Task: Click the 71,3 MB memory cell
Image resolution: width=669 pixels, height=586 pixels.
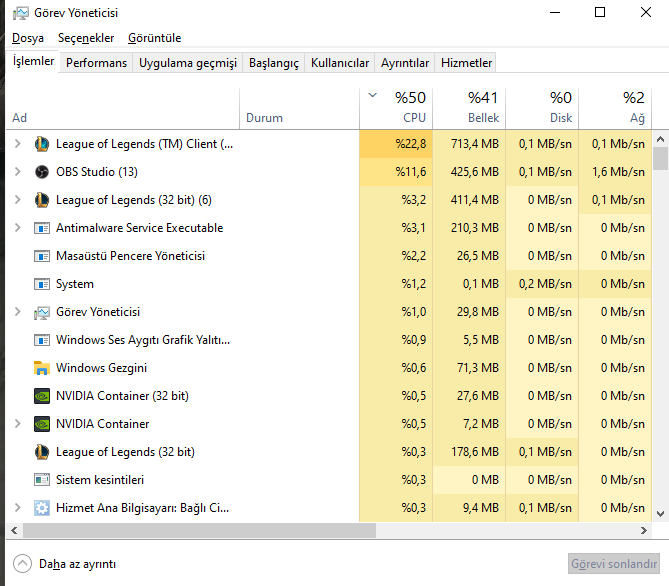Action: 469,368
